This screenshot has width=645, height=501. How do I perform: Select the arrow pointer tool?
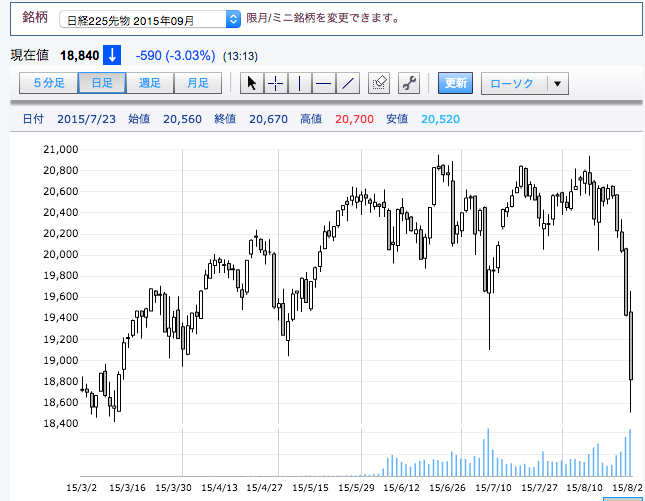coord(252,83)
